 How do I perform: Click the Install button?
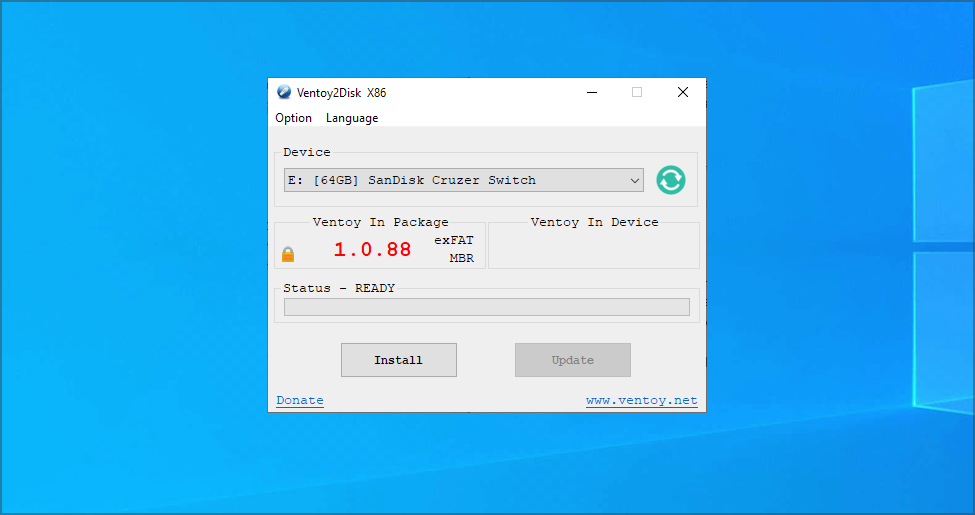click(x=399, y=360)
